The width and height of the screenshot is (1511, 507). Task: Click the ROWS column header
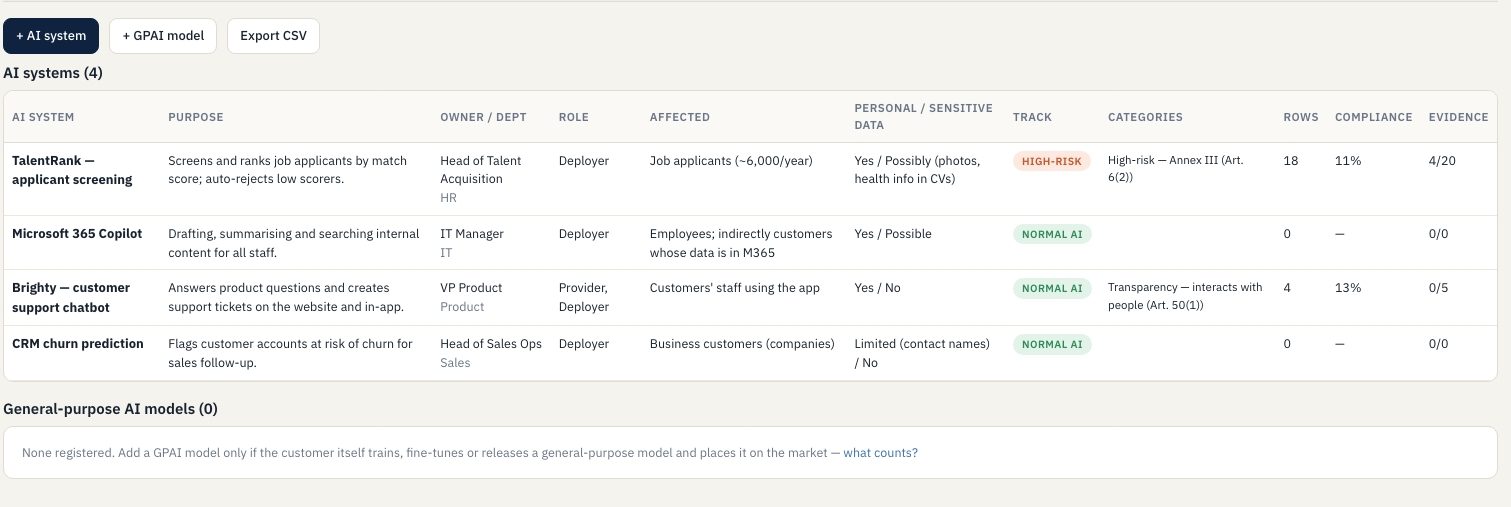click(1301, 117)
